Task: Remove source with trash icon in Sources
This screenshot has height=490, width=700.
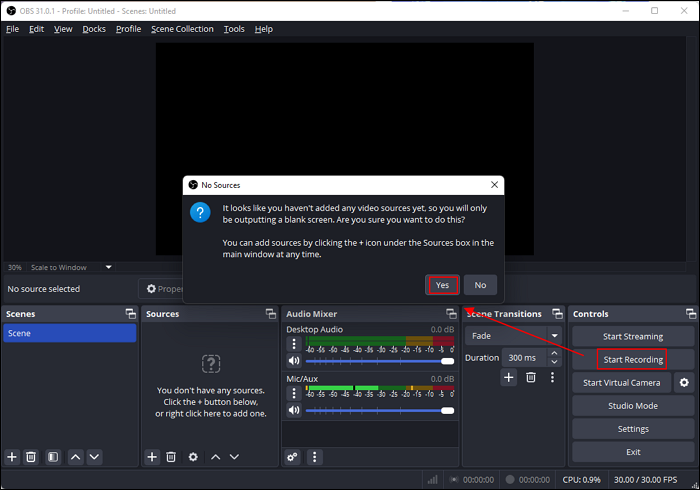Action: coord(171,457)
